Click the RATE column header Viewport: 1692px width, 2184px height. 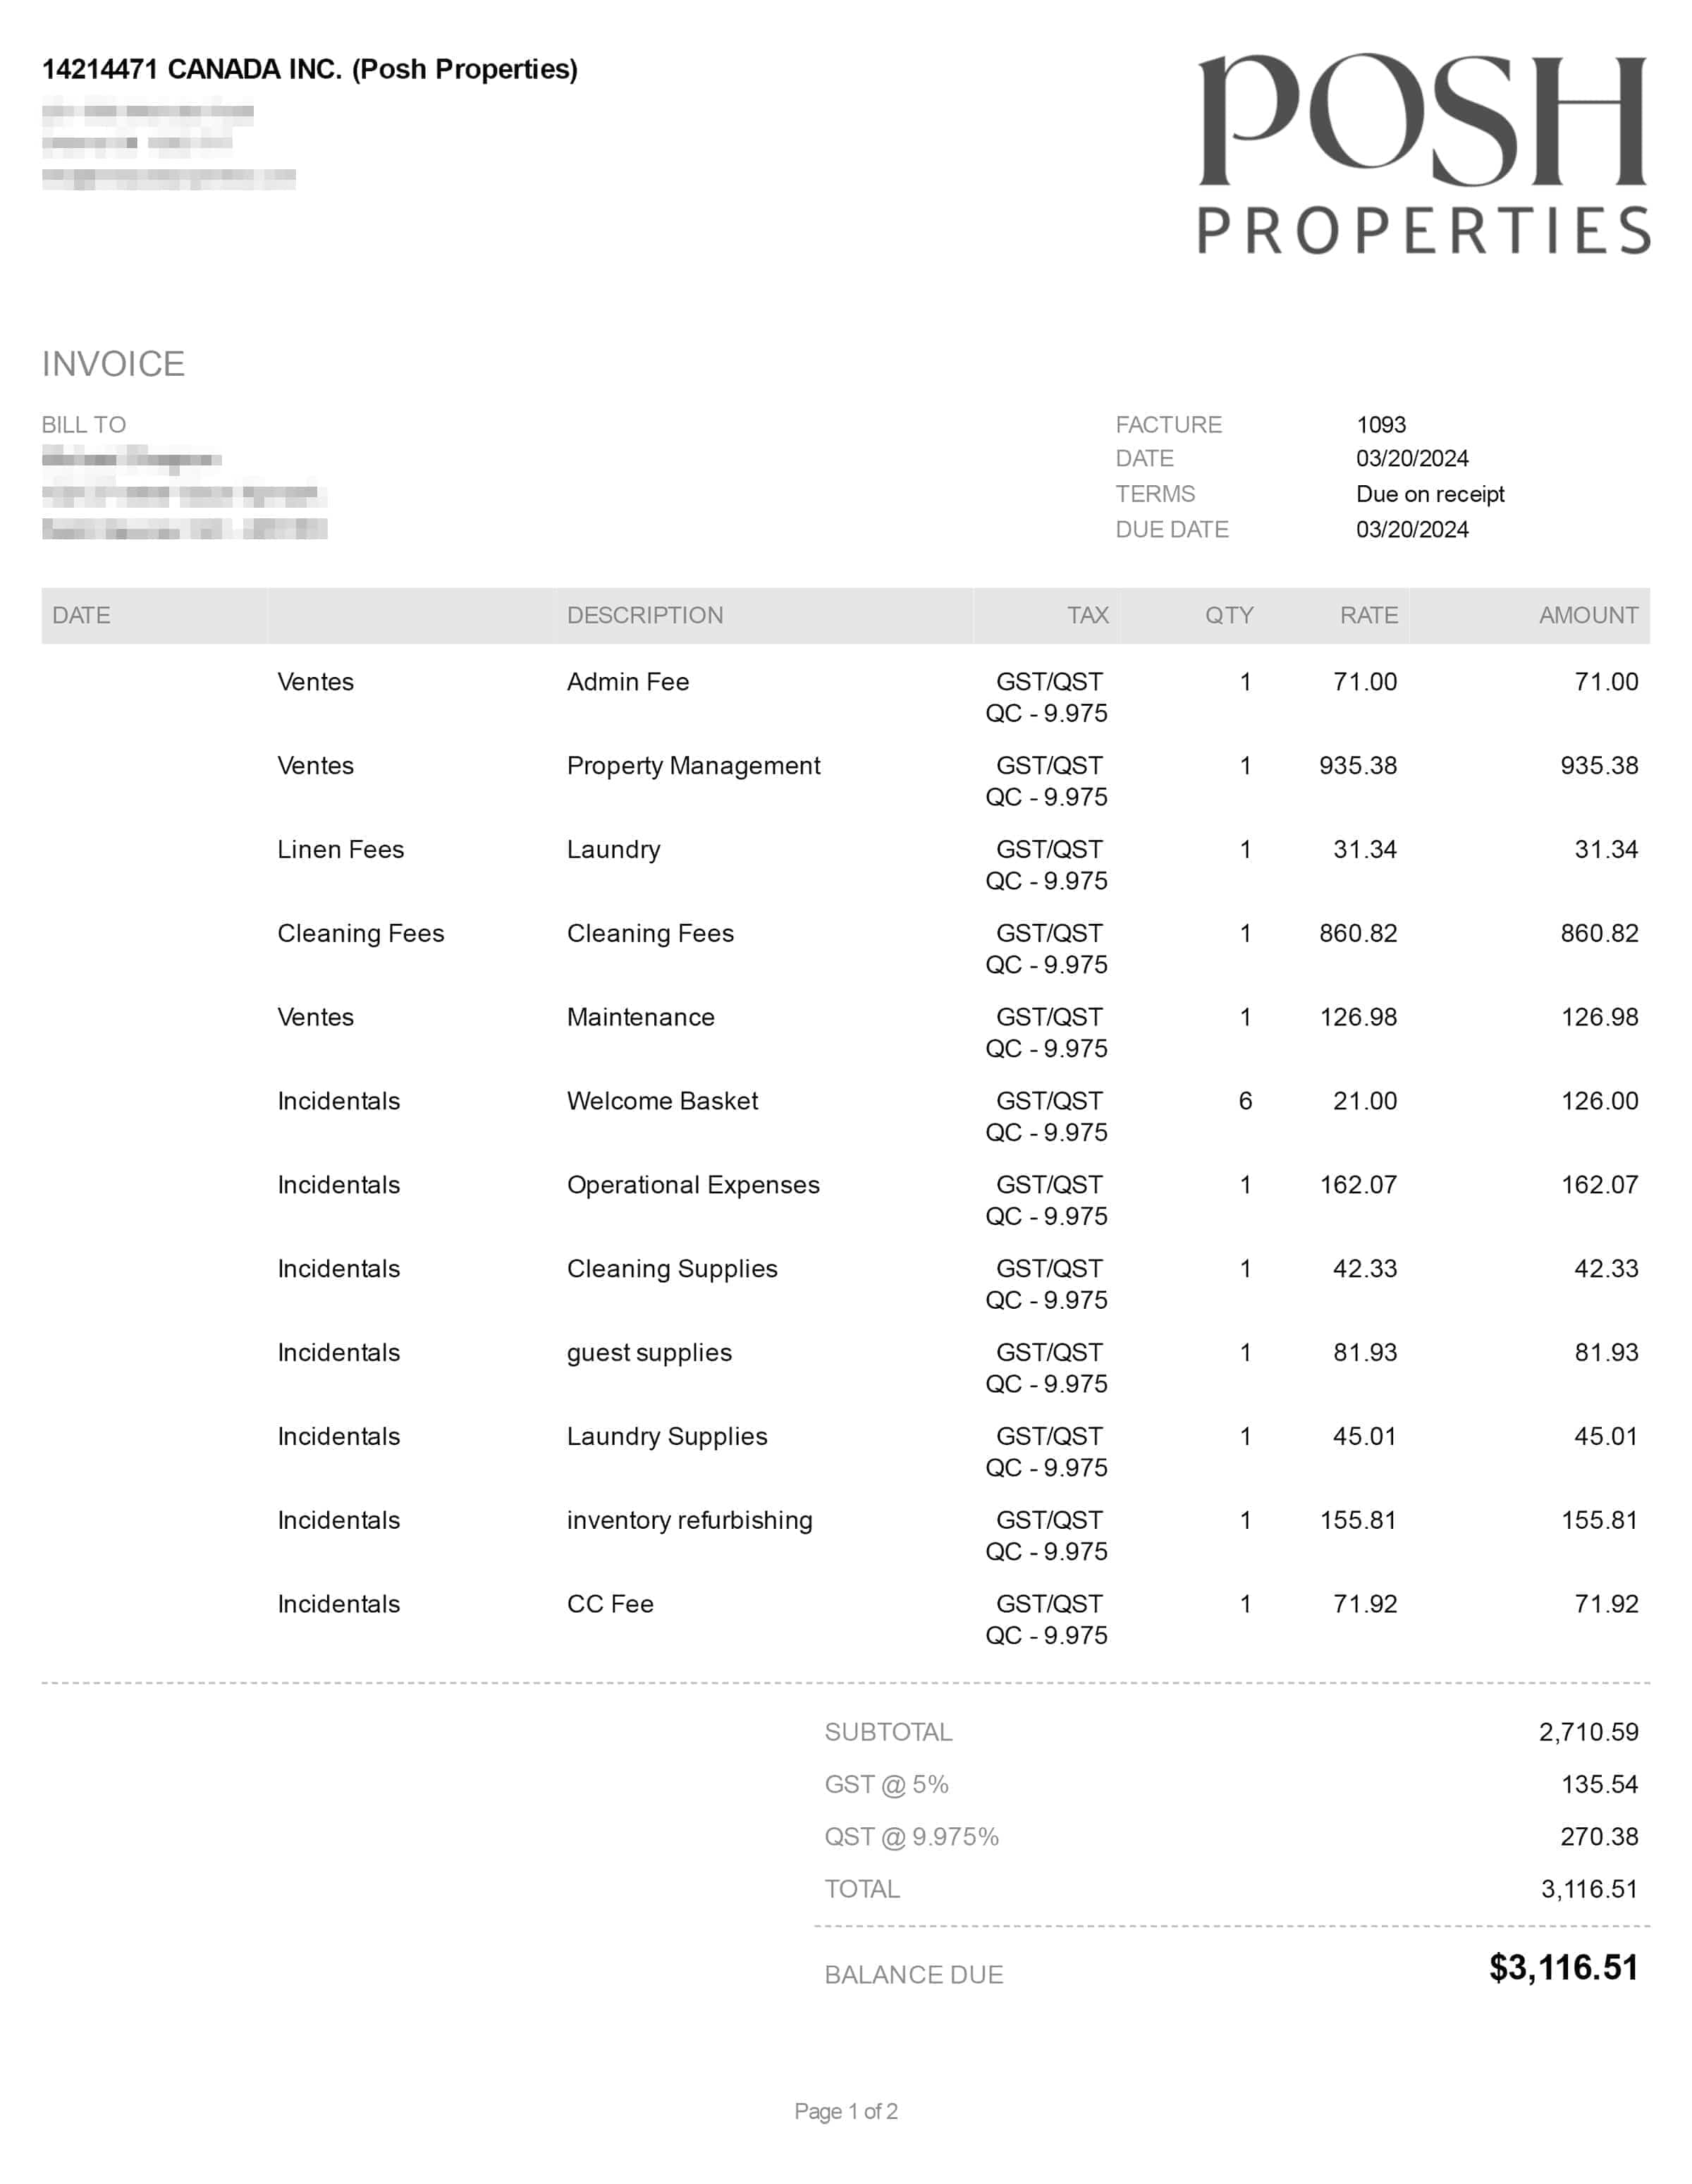[x=1368, y=615]
